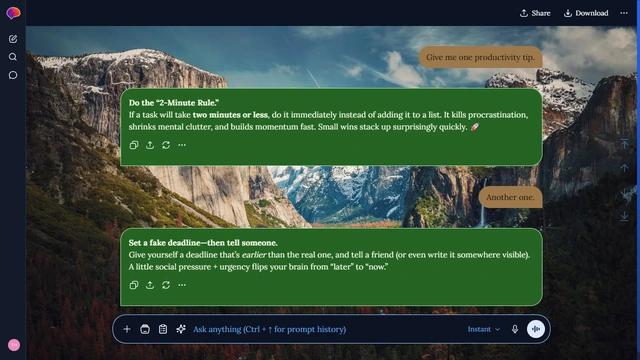Start a new chat with the pencil icon

click(13, 39)
